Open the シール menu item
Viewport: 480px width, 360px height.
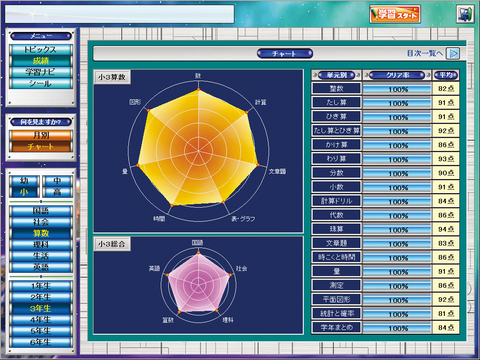tap(41, 84)
